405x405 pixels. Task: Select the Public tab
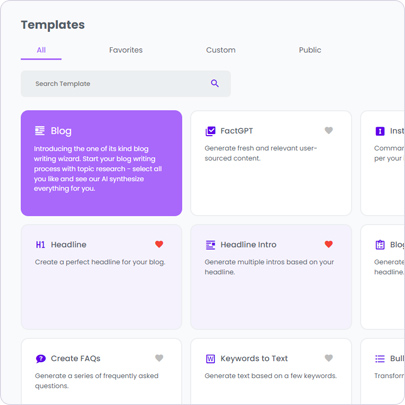click(310, 50)
